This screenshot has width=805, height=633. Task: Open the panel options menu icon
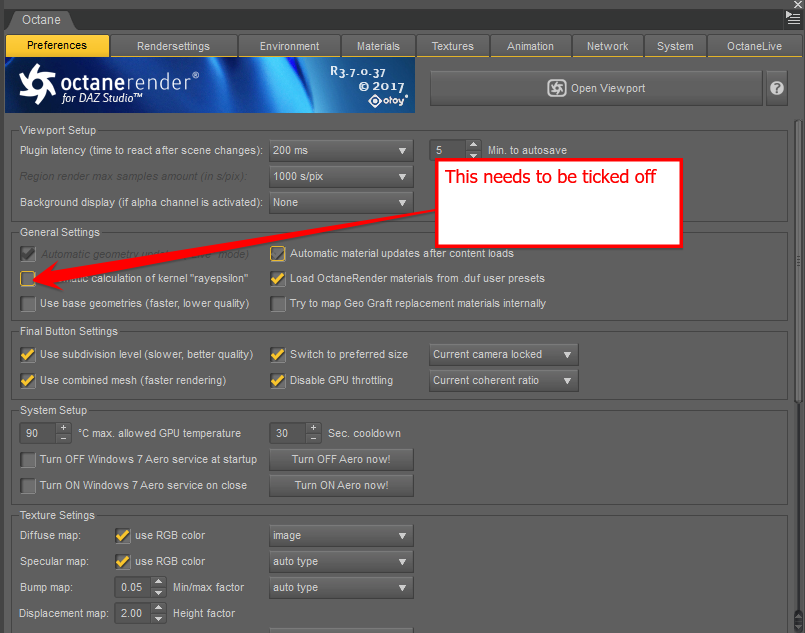[793, 18]
